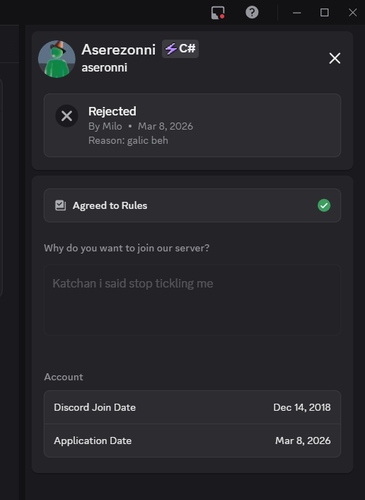Viewport: 365px width, 500px height.
Task: Minimize the Discord window
Action: click(297, 13)
